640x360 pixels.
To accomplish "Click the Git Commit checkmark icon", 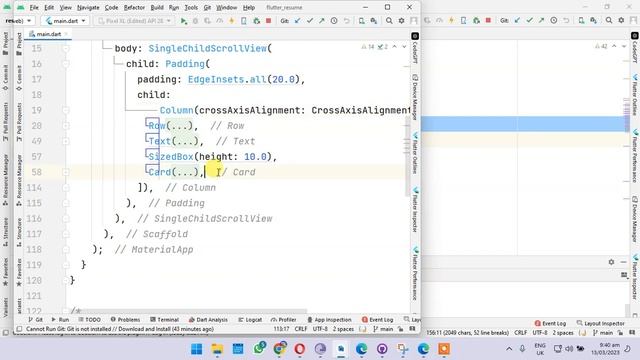I will (x=309, y=21).
